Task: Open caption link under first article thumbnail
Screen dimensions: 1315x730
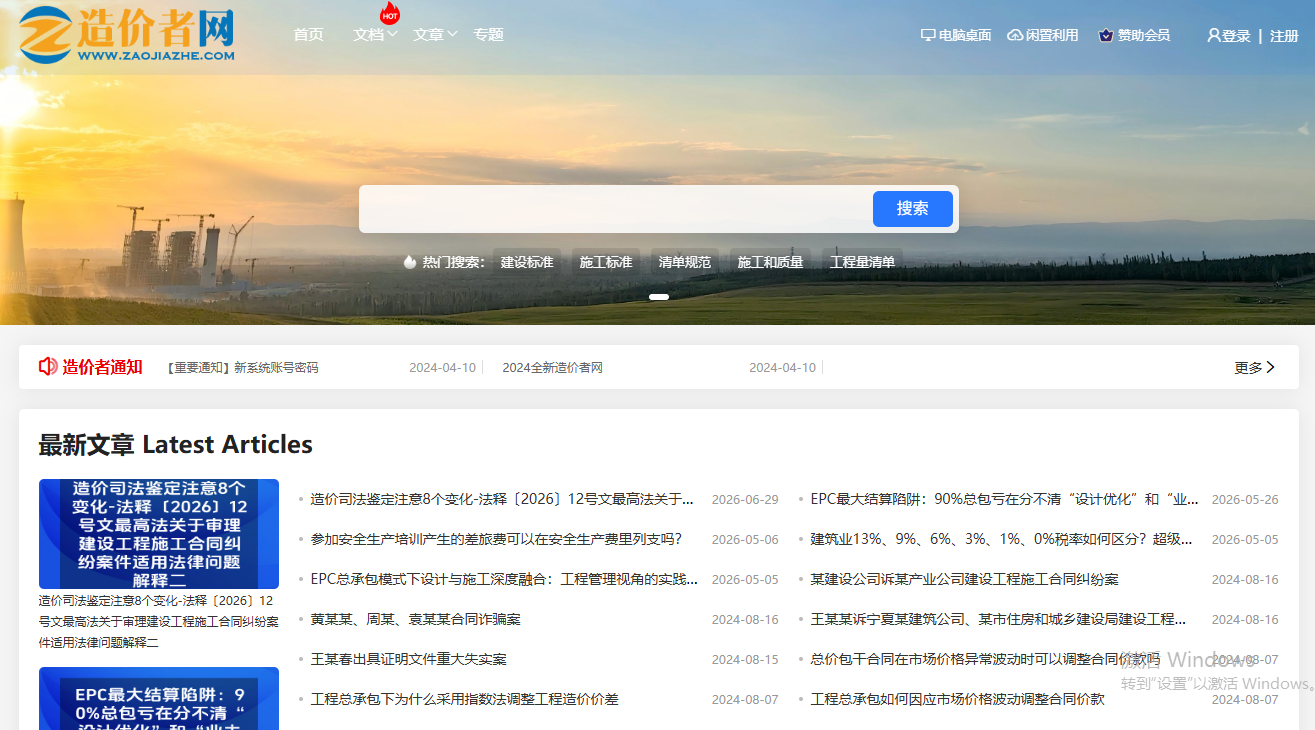Action: [x=158, y=622]
